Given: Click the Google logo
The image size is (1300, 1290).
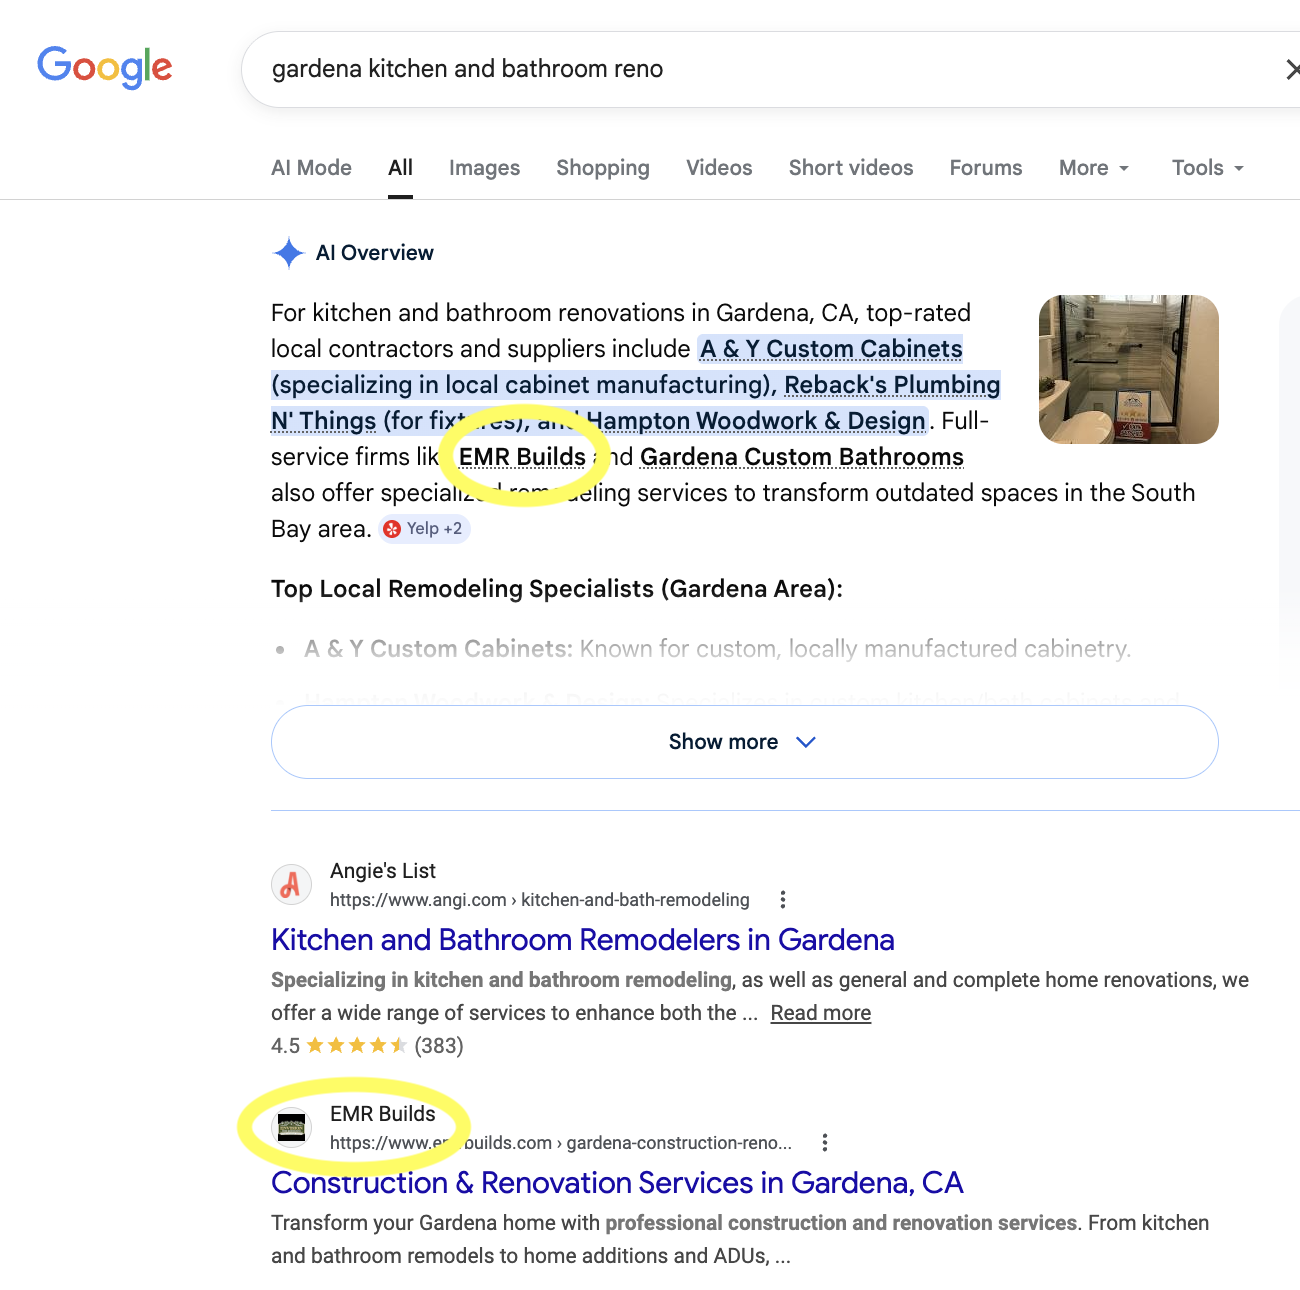Looking at the screenshot, I should [105, 67].
